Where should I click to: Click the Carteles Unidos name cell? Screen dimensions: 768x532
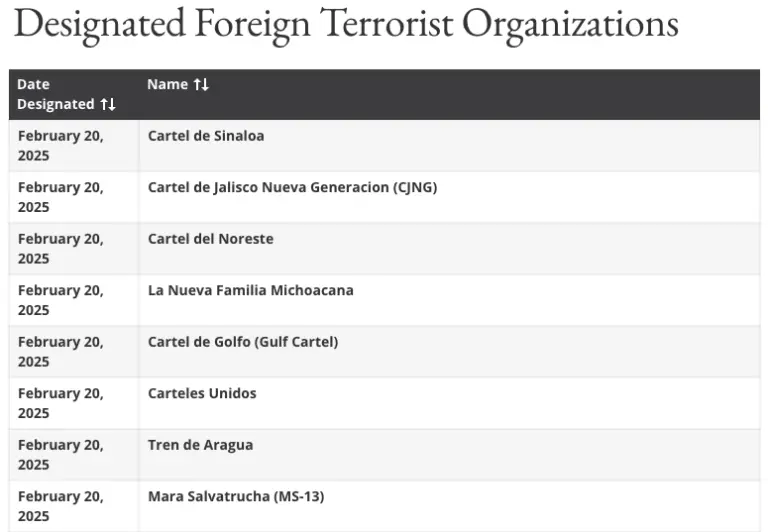click(202, 393)
